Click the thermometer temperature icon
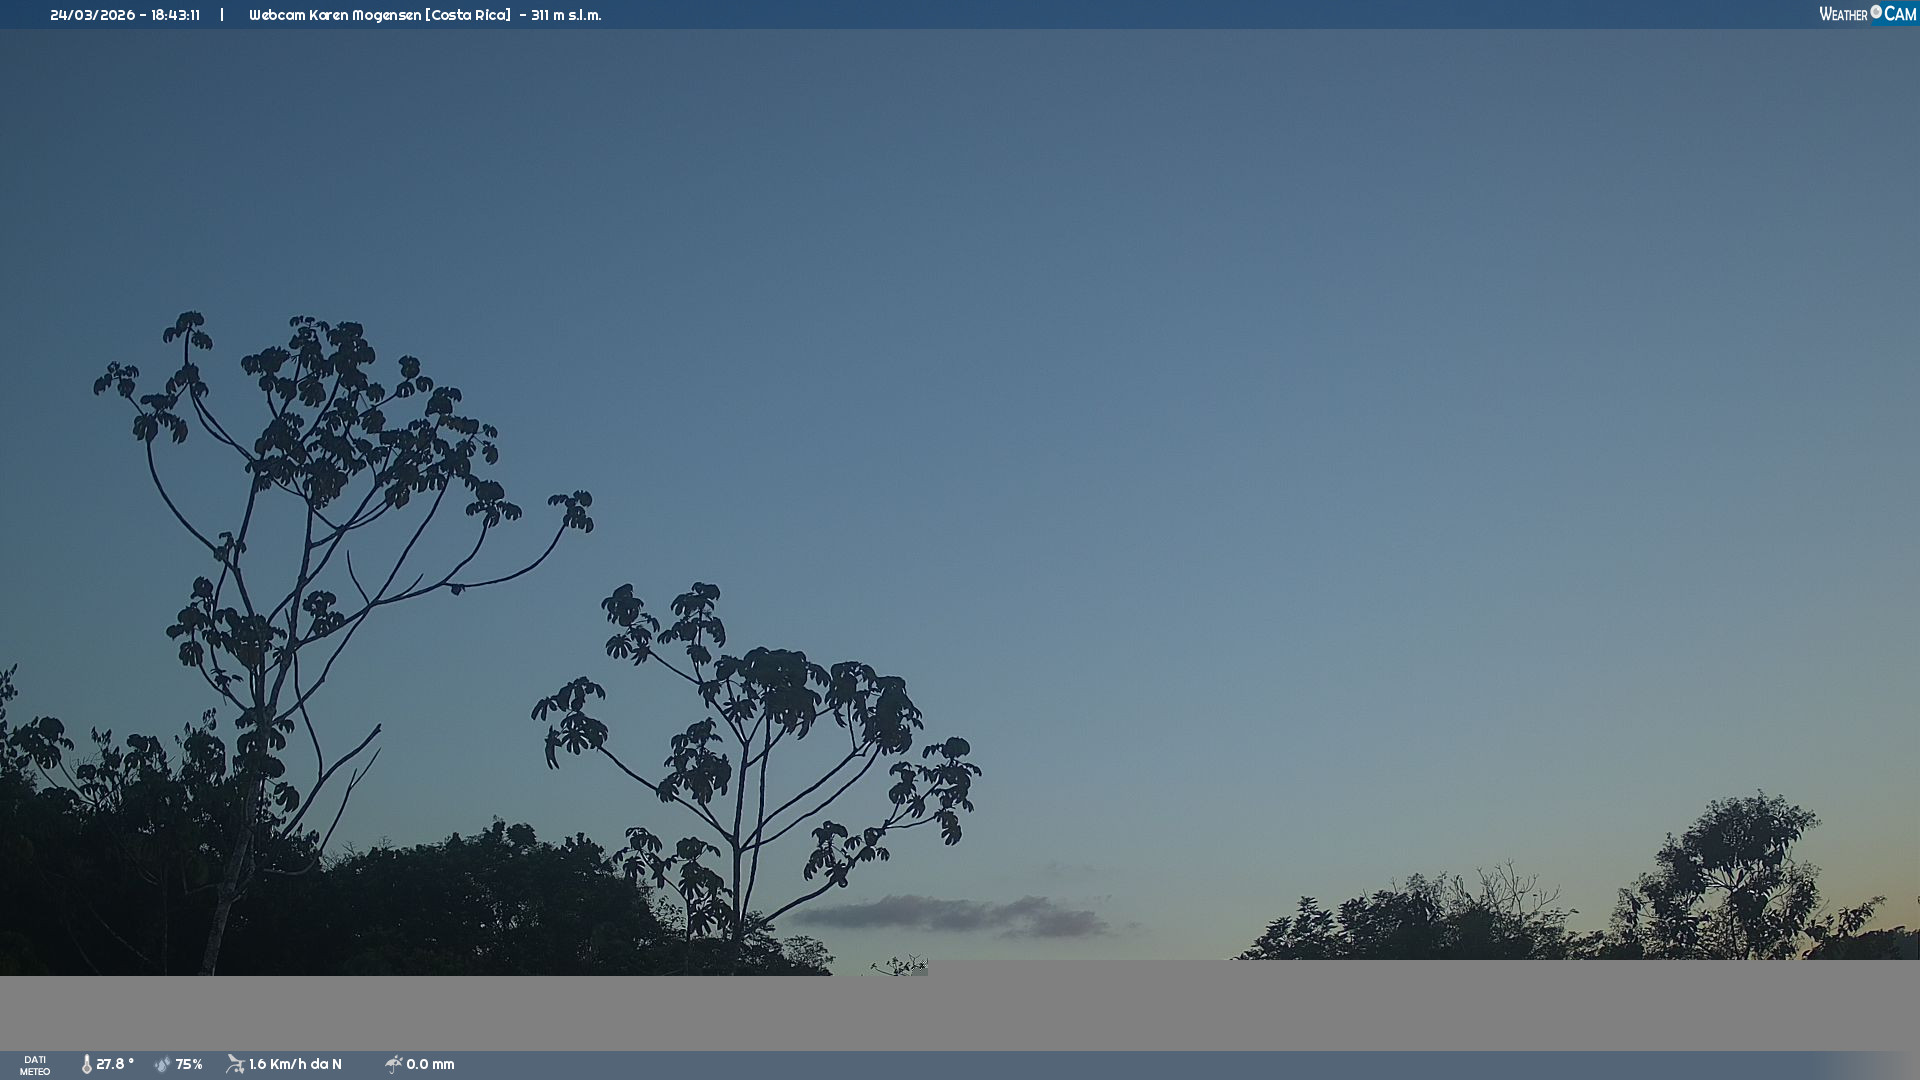 click(87, 1065)
